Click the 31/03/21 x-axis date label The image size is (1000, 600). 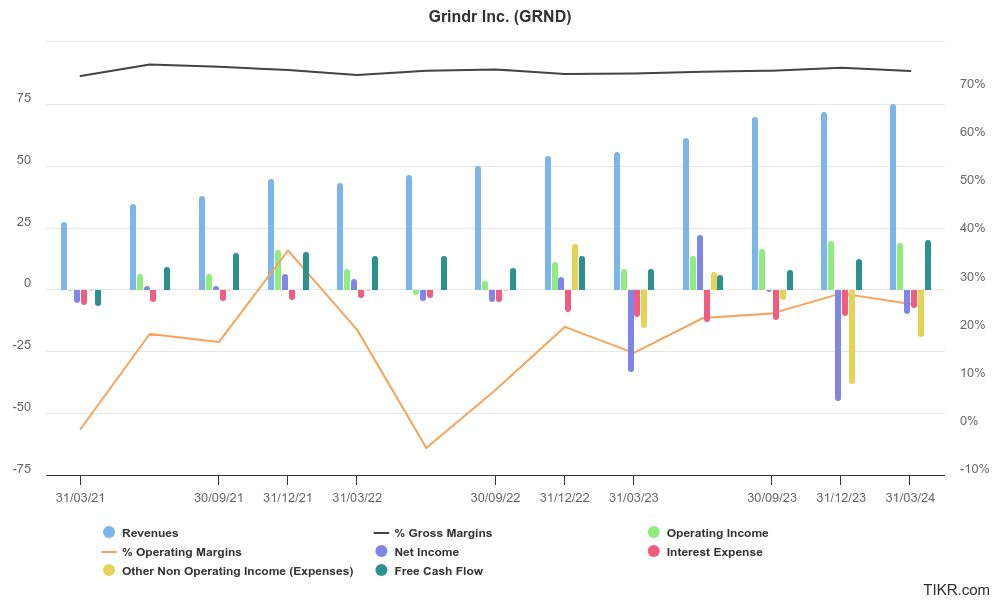tap(80, 498)
